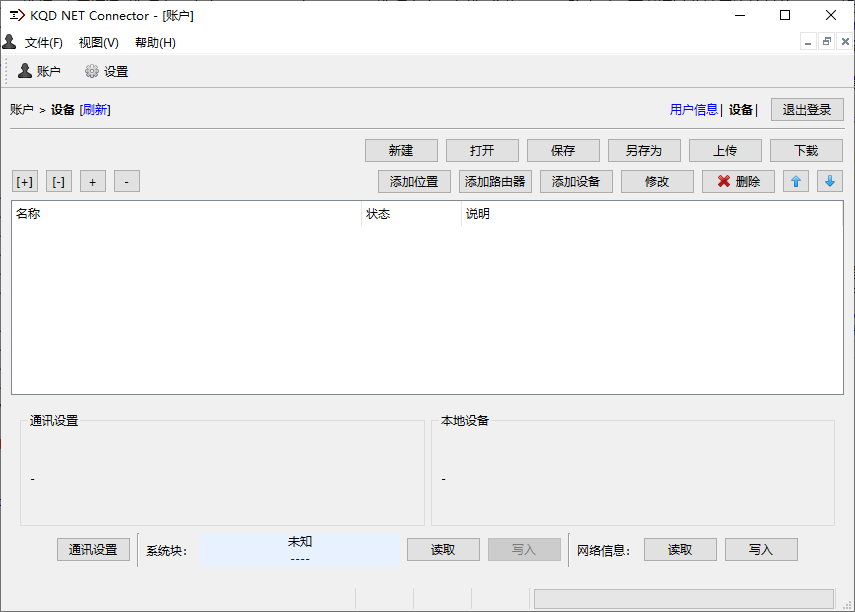Collapse all items with [-] button
This screenshot has height=612, width=855.
tap(59, 181)
